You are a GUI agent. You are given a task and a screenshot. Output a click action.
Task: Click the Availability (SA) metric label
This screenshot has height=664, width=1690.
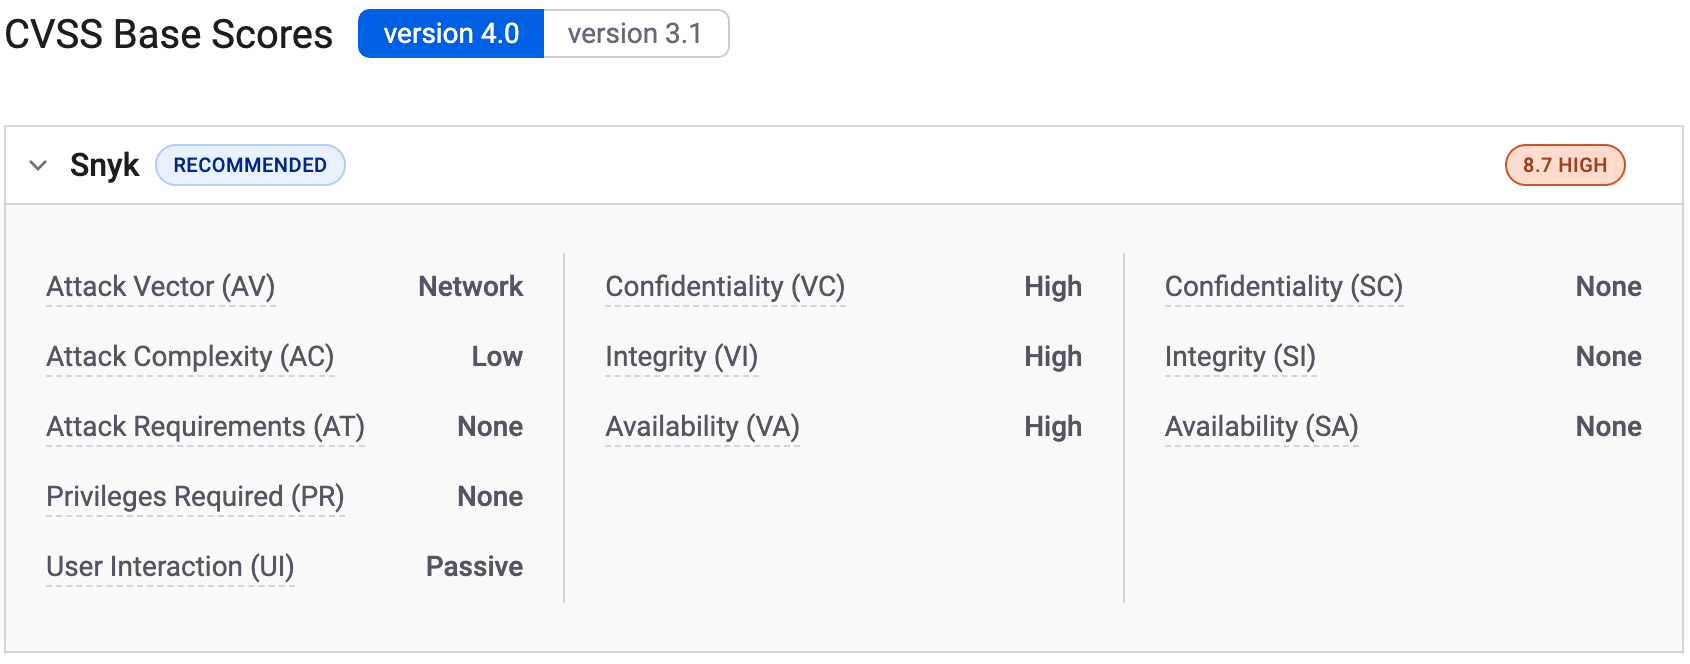pyautogui.click(x=1261, y=427)
